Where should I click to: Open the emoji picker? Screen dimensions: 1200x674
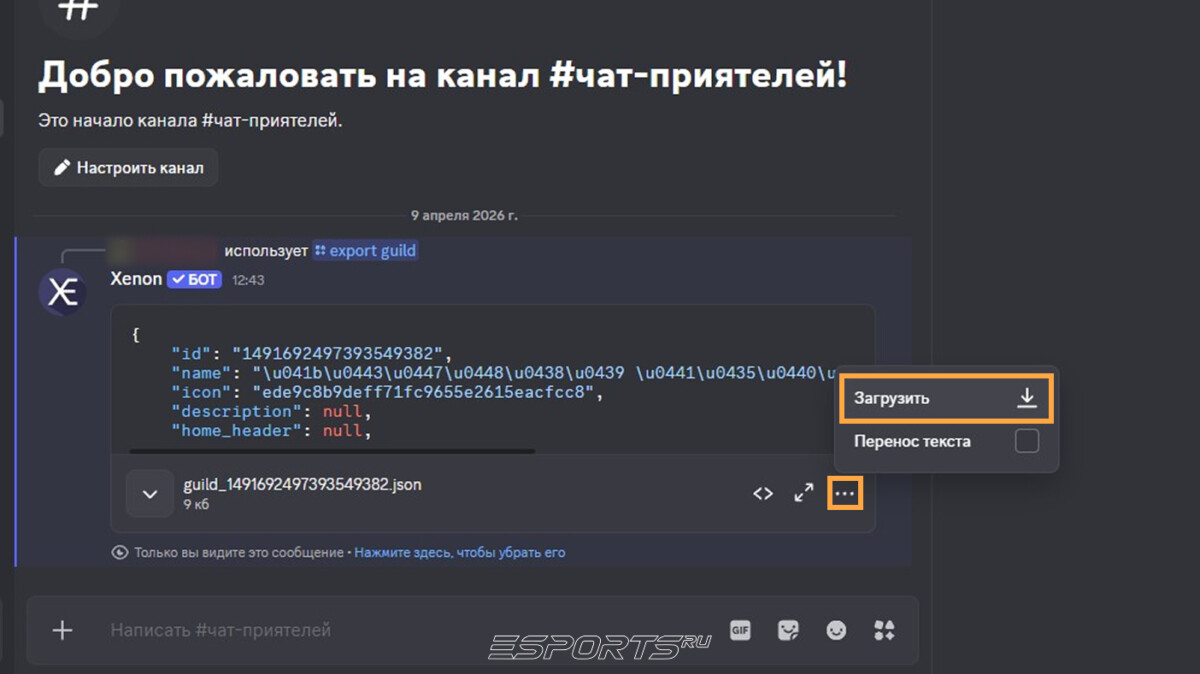pyautogui.click(x=836, y=631)
